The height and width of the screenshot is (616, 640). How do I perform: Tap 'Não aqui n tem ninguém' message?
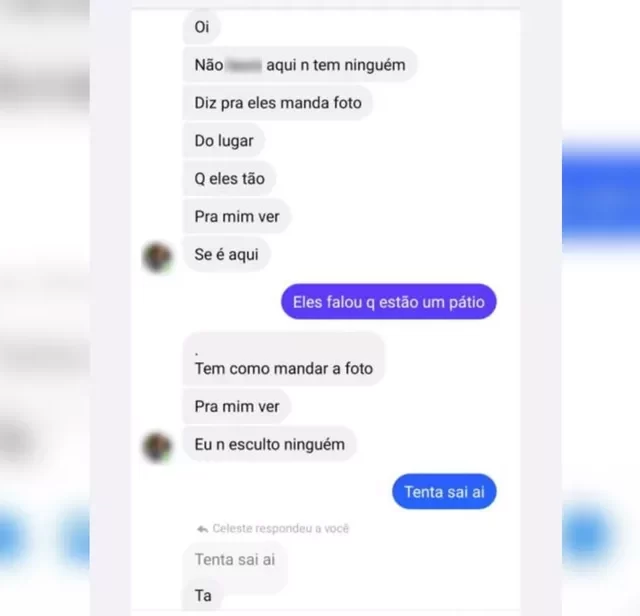tap(300, 65)
